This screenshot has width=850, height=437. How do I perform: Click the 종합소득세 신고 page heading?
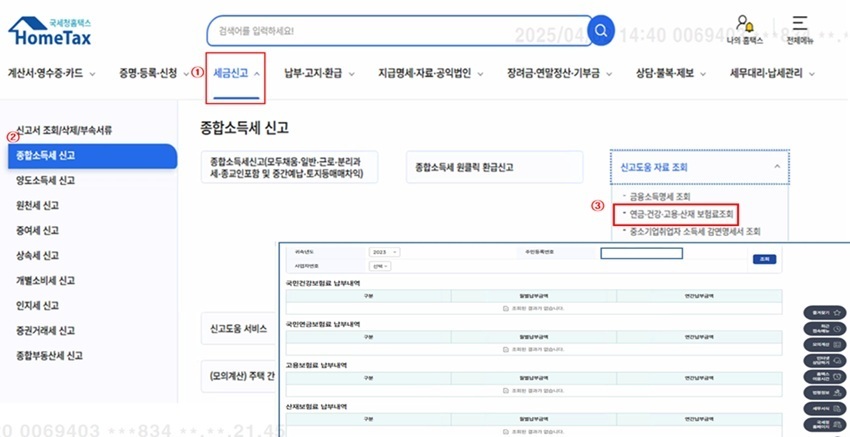point(244,127)
